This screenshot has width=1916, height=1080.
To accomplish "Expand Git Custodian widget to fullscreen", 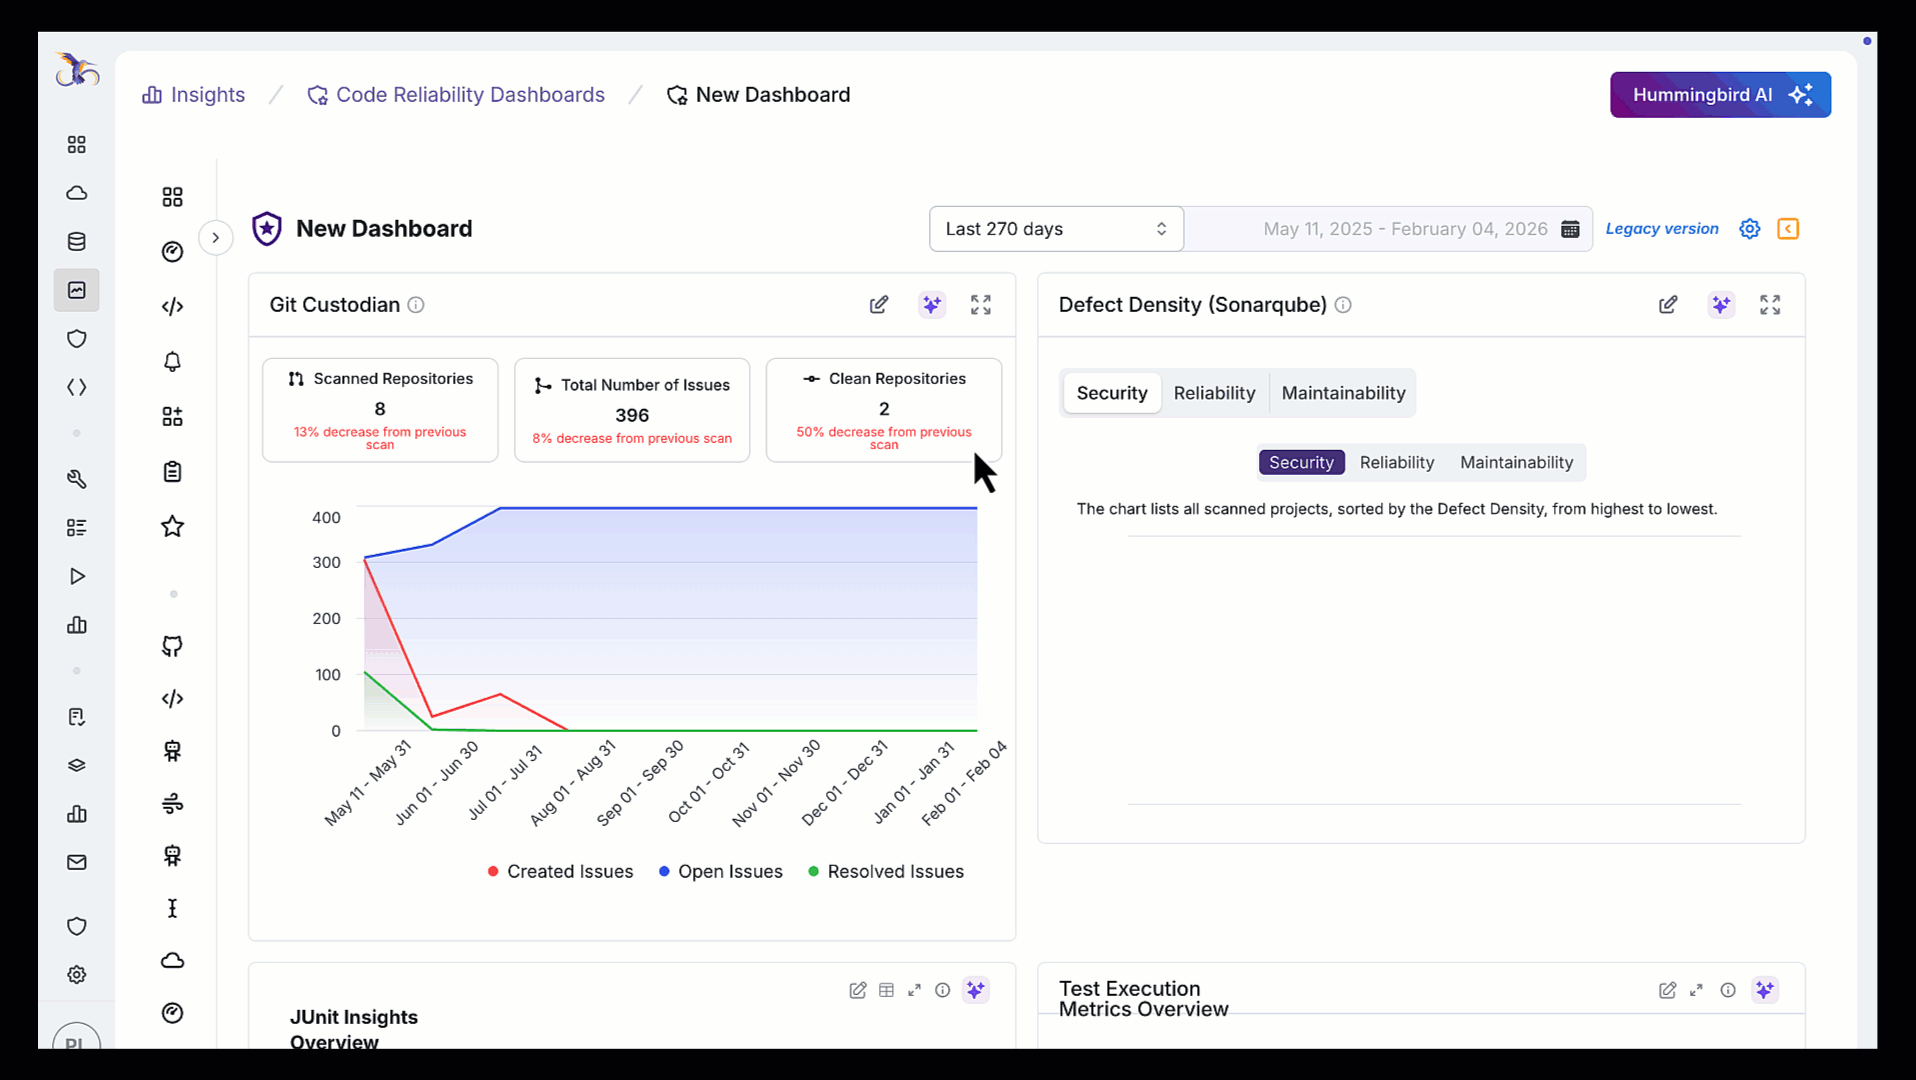I will (x=980, y=305).
